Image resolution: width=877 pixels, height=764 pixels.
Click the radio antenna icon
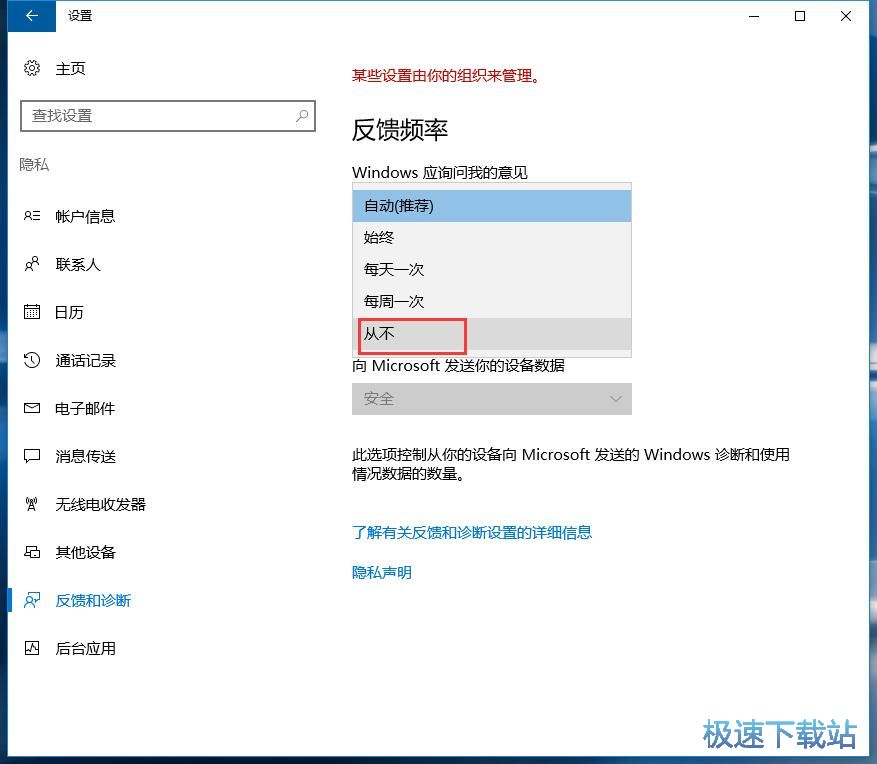32,504
